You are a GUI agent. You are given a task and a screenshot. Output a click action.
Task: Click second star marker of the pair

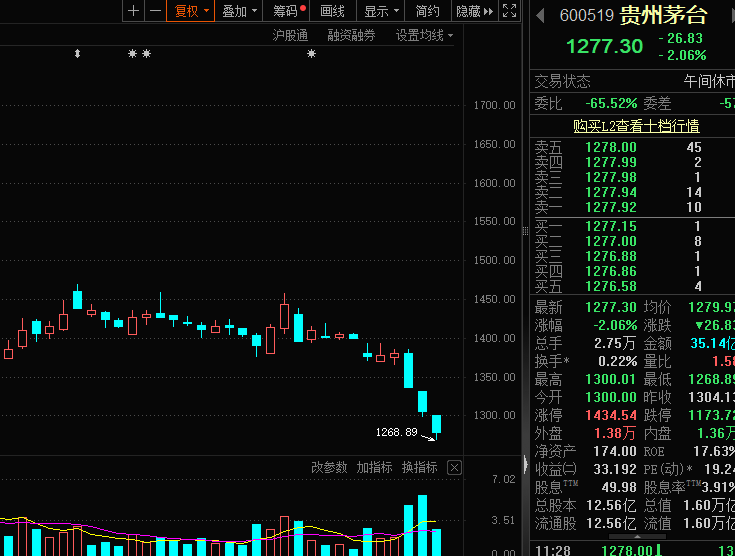pos(147,54)
